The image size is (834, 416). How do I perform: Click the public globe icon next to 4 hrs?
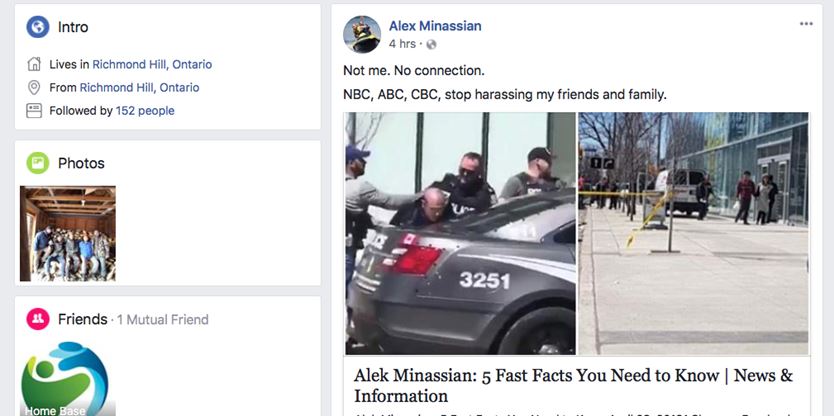pyautogui.click(x=431, y=44)
